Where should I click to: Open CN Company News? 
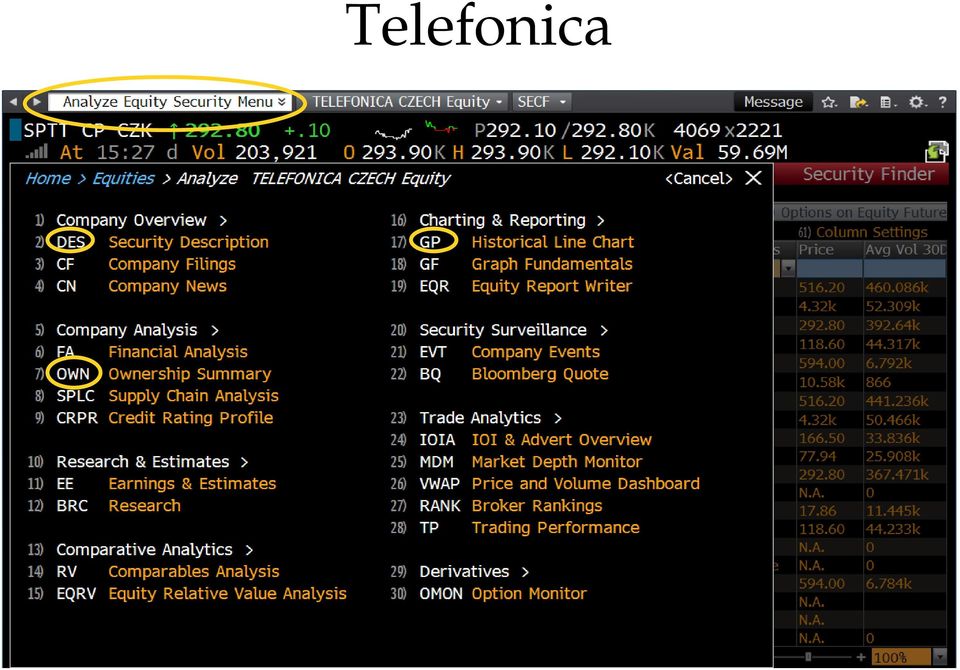point(141,286)
